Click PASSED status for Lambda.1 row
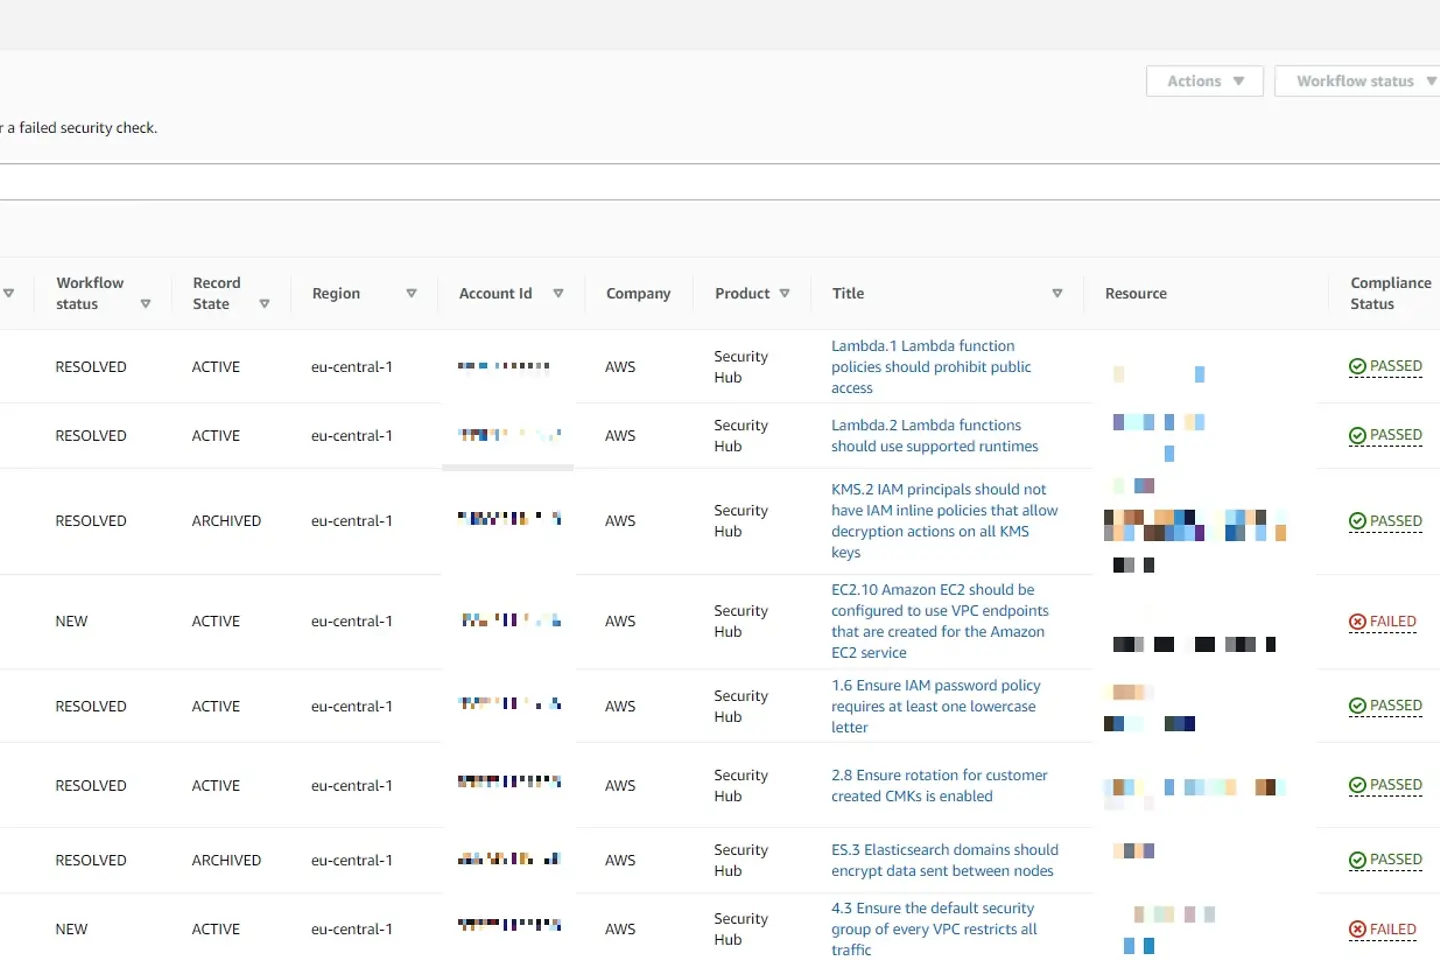The height and width of the screenshot is (960, 1440). click(1386, 367)
